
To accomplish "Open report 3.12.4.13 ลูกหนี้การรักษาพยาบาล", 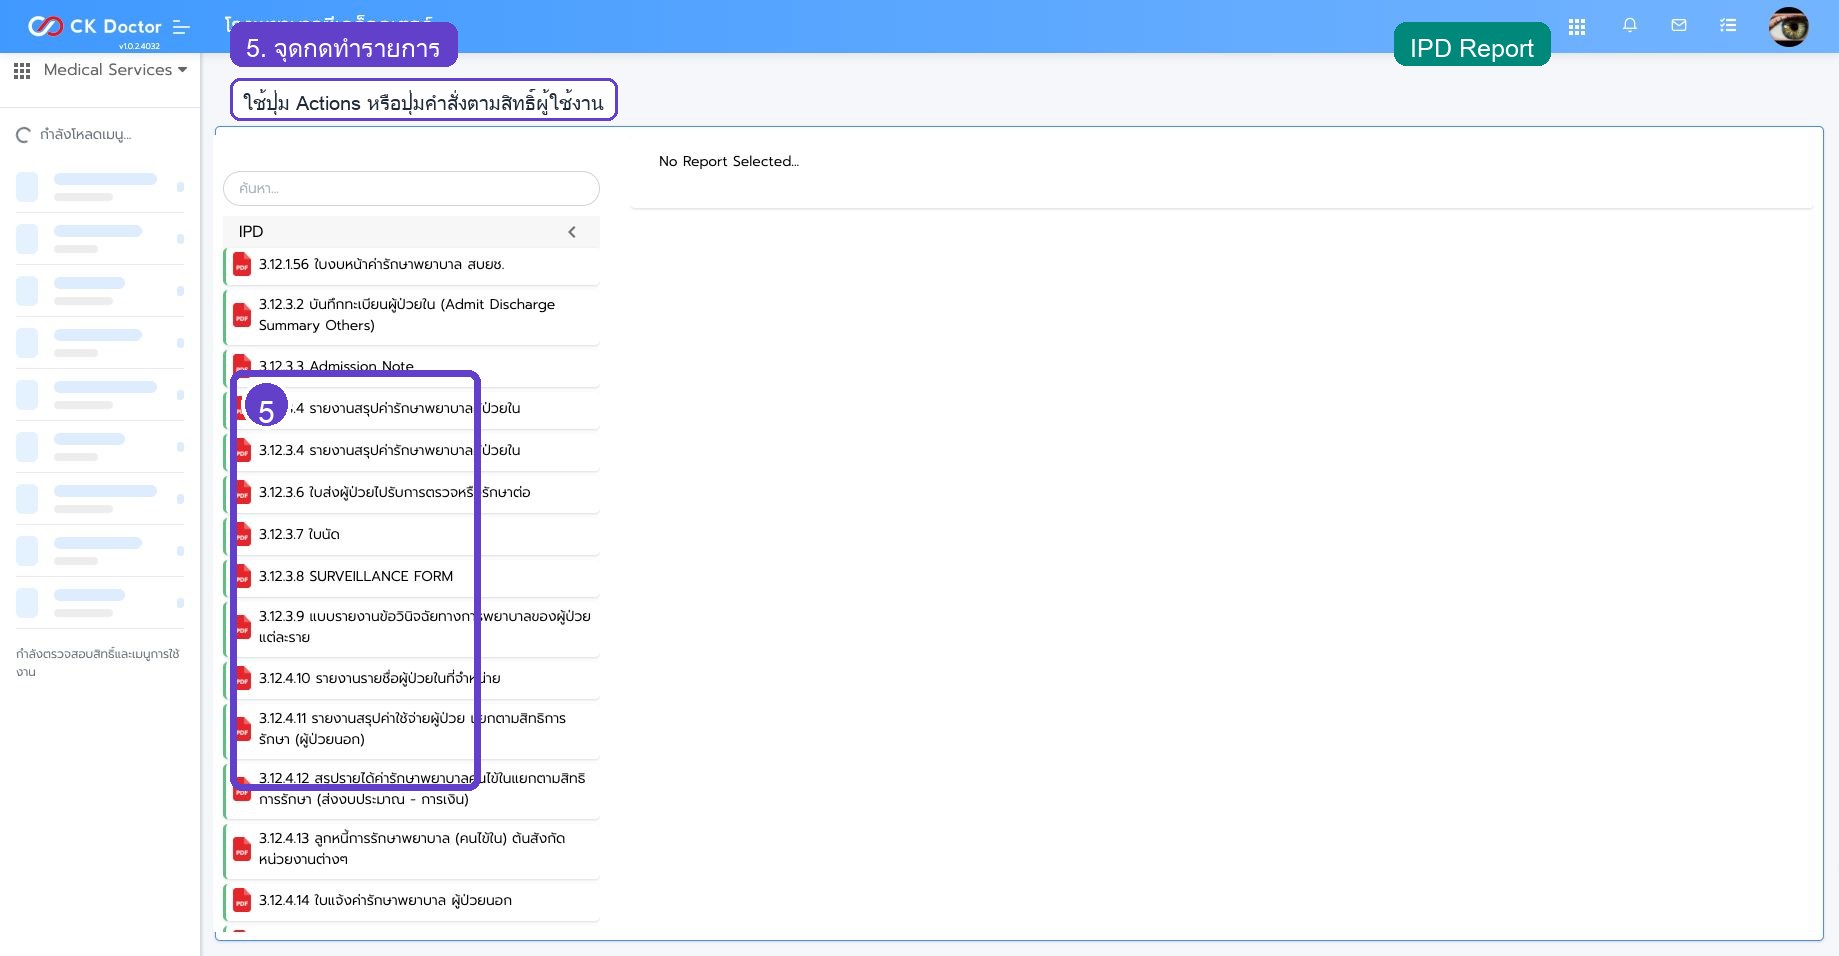I will click(x=411, y=849).
